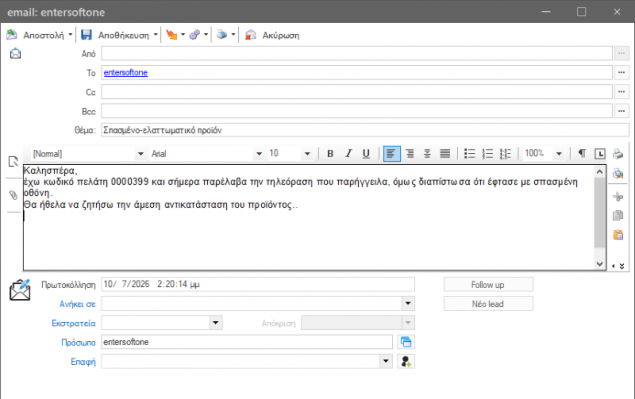Click the ruler tab-stop icon
The image size is (635, 399).
(x=600, y=154)
